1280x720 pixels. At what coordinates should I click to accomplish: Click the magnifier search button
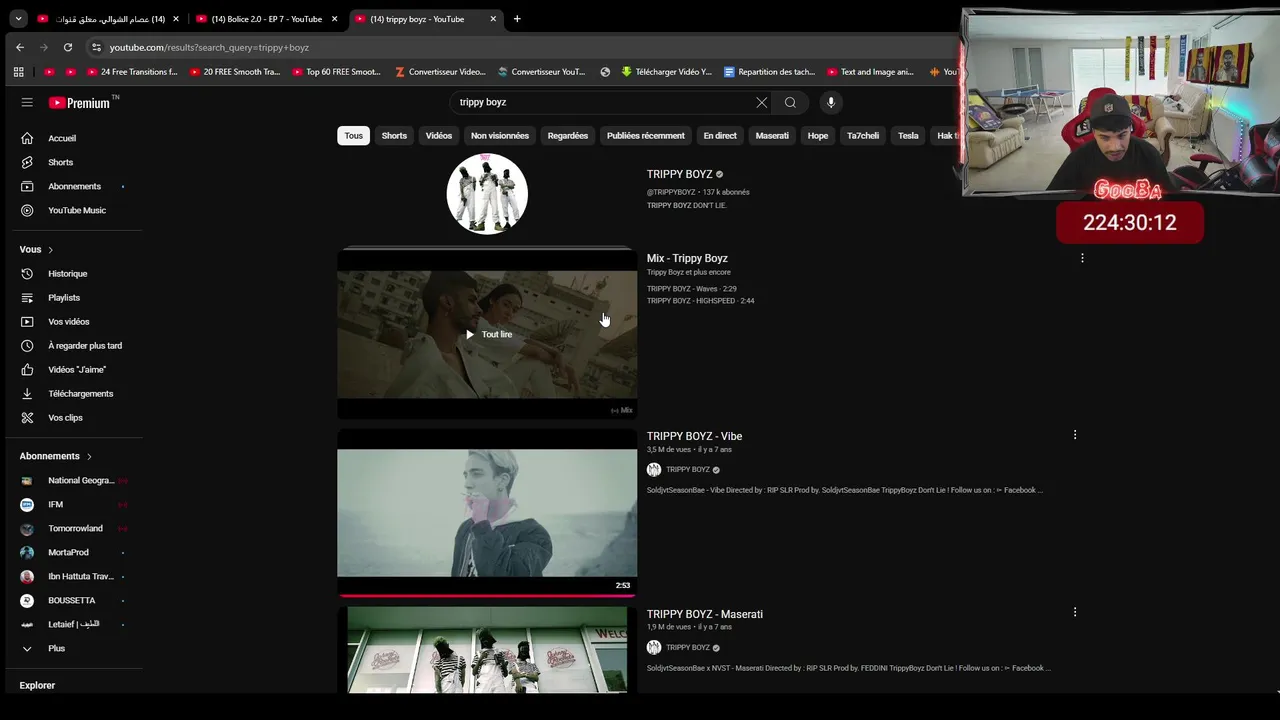(x=790, y=102)
